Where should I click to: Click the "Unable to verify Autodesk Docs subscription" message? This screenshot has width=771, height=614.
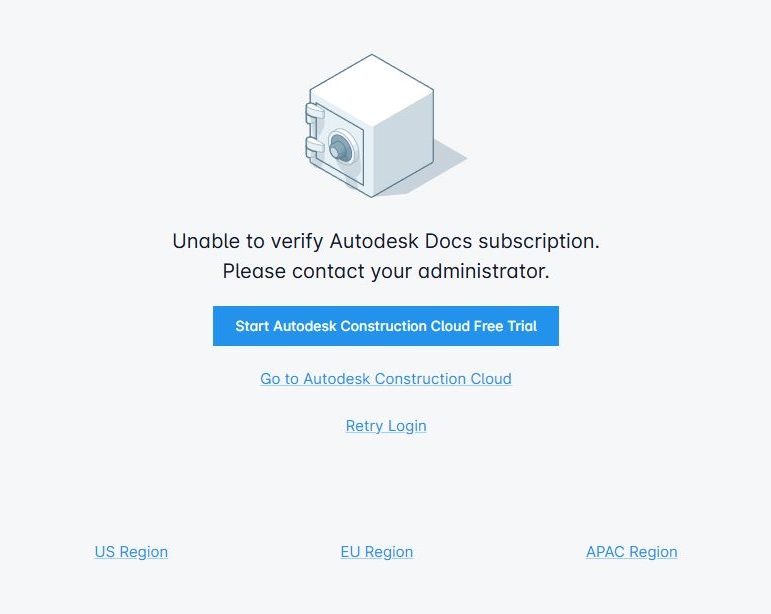pos(386,241)
